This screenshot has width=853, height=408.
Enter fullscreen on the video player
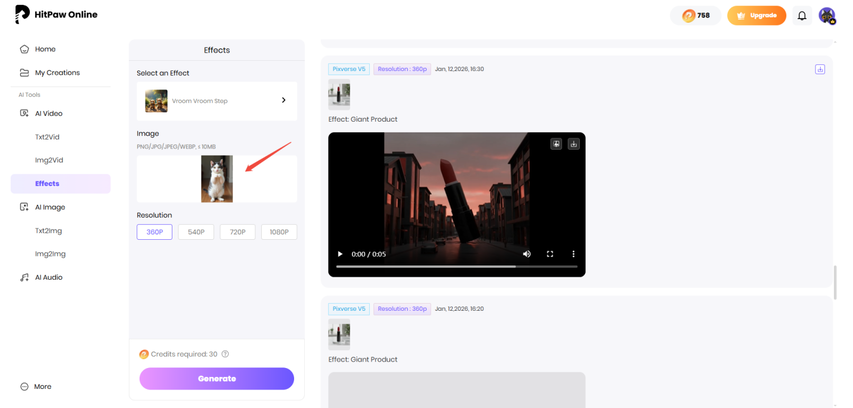[x=550, y=254]
